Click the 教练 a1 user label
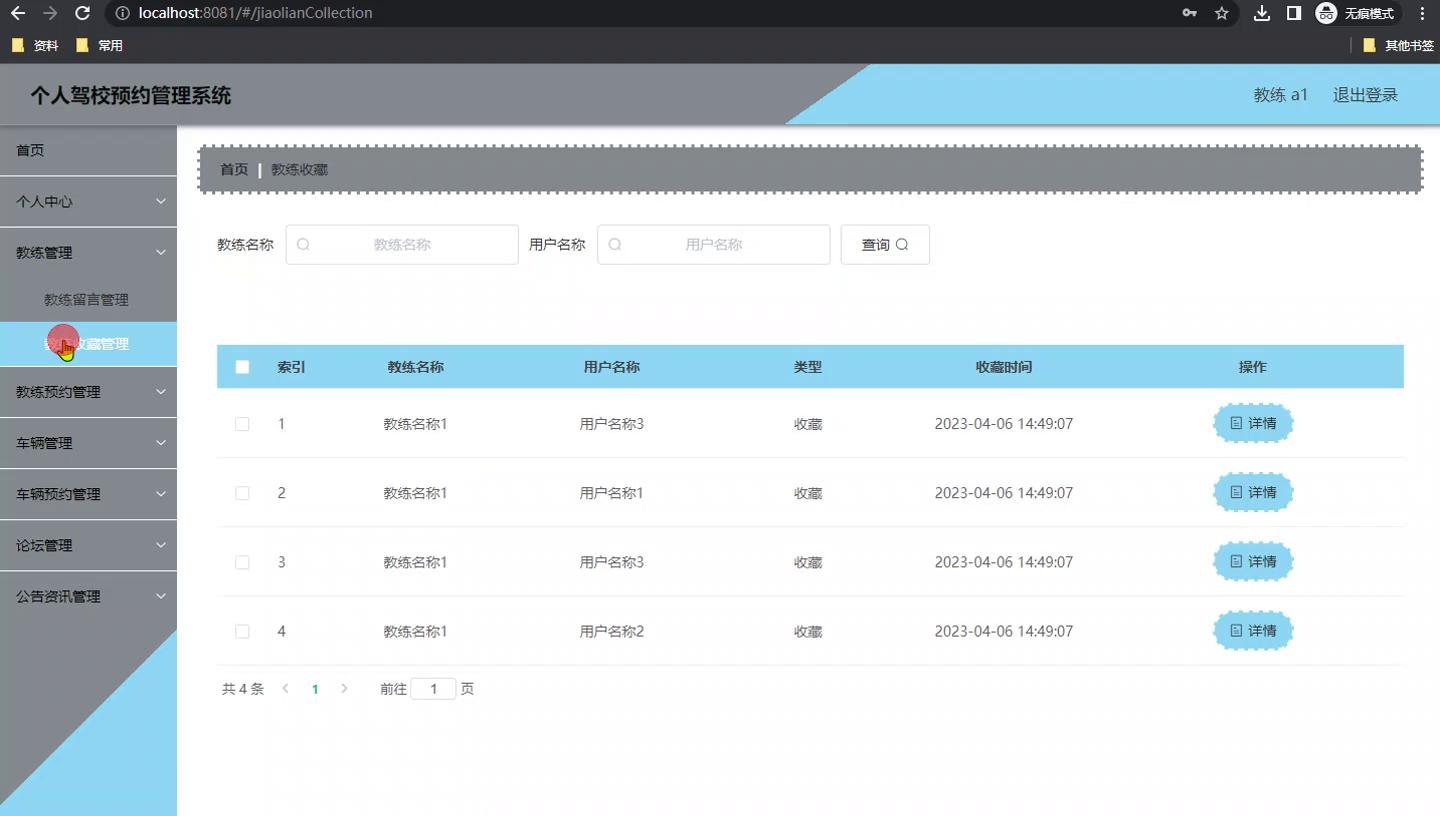 coord(1281,95)
